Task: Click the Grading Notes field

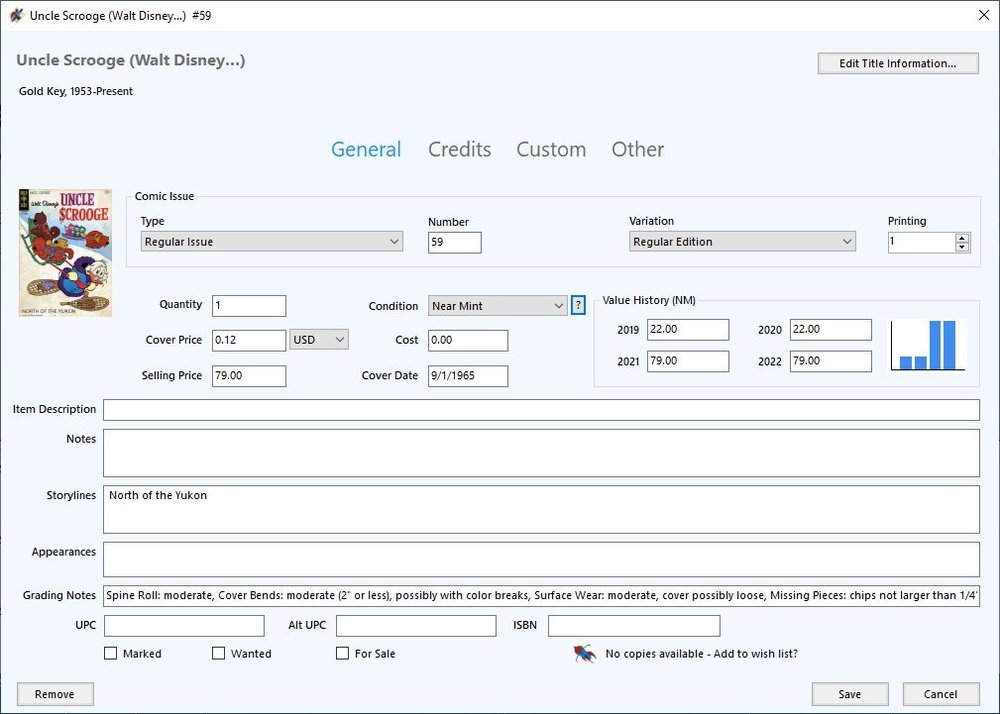Action: tap(541, 595)
